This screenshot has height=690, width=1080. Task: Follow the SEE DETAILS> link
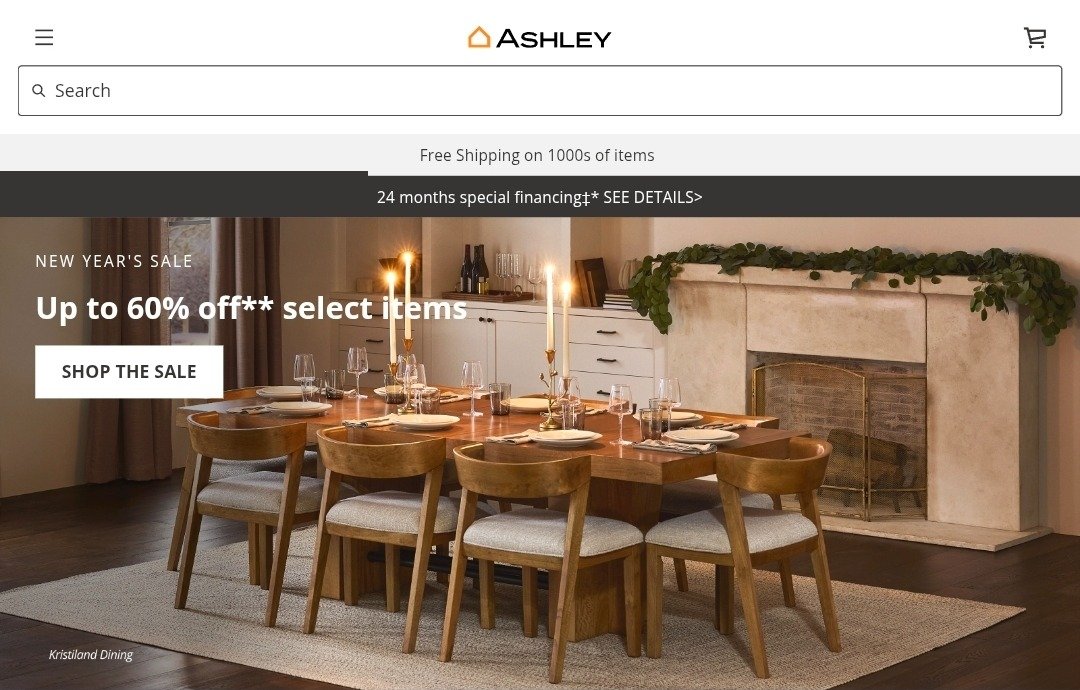coord(653,198)
